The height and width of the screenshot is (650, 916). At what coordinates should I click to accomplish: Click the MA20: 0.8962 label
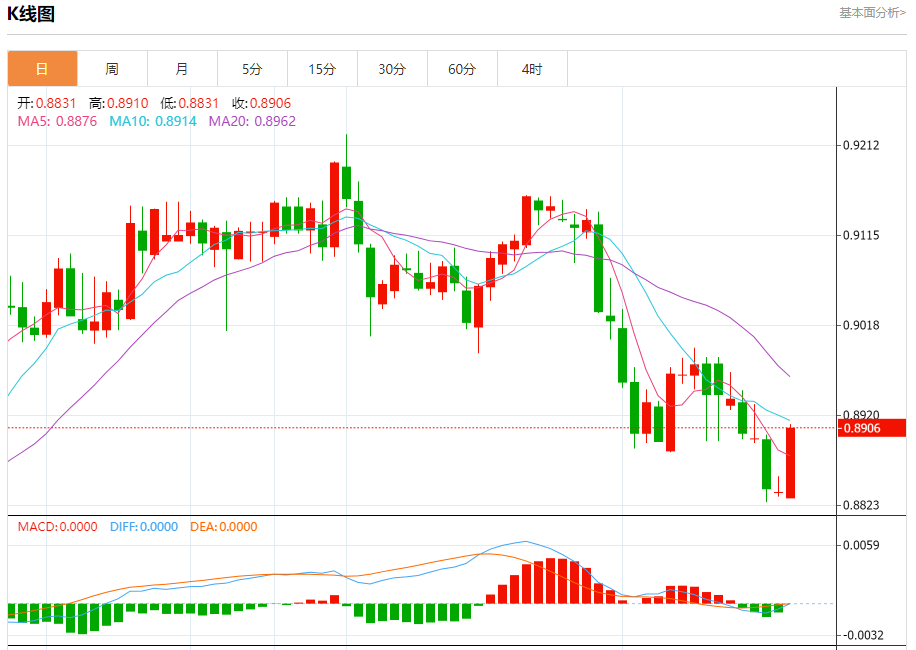252,121
